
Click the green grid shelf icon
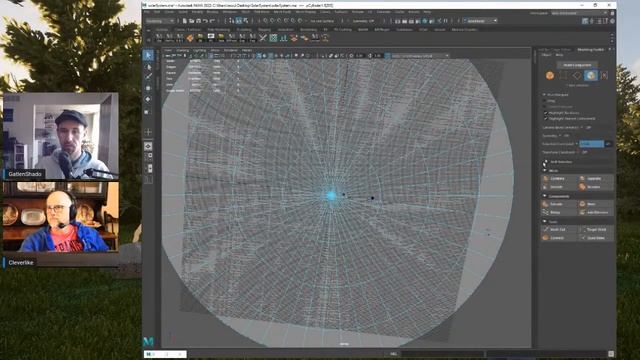[273, 38]
